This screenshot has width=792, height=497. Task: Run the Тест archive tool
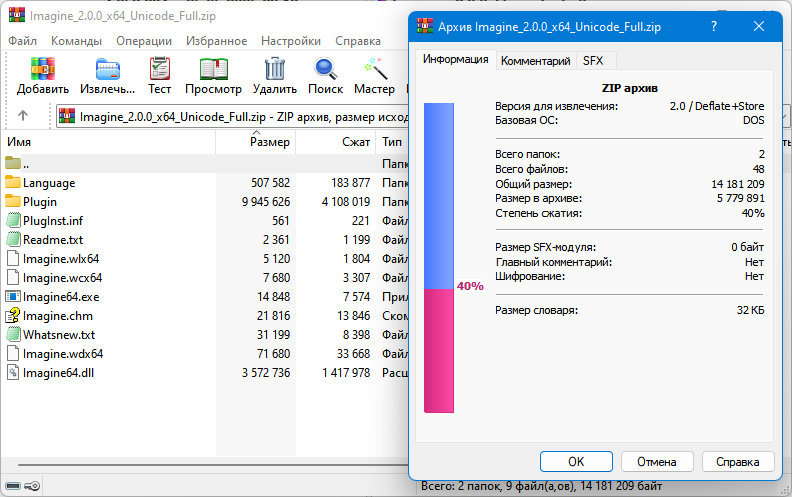click(x=160, y=69)
